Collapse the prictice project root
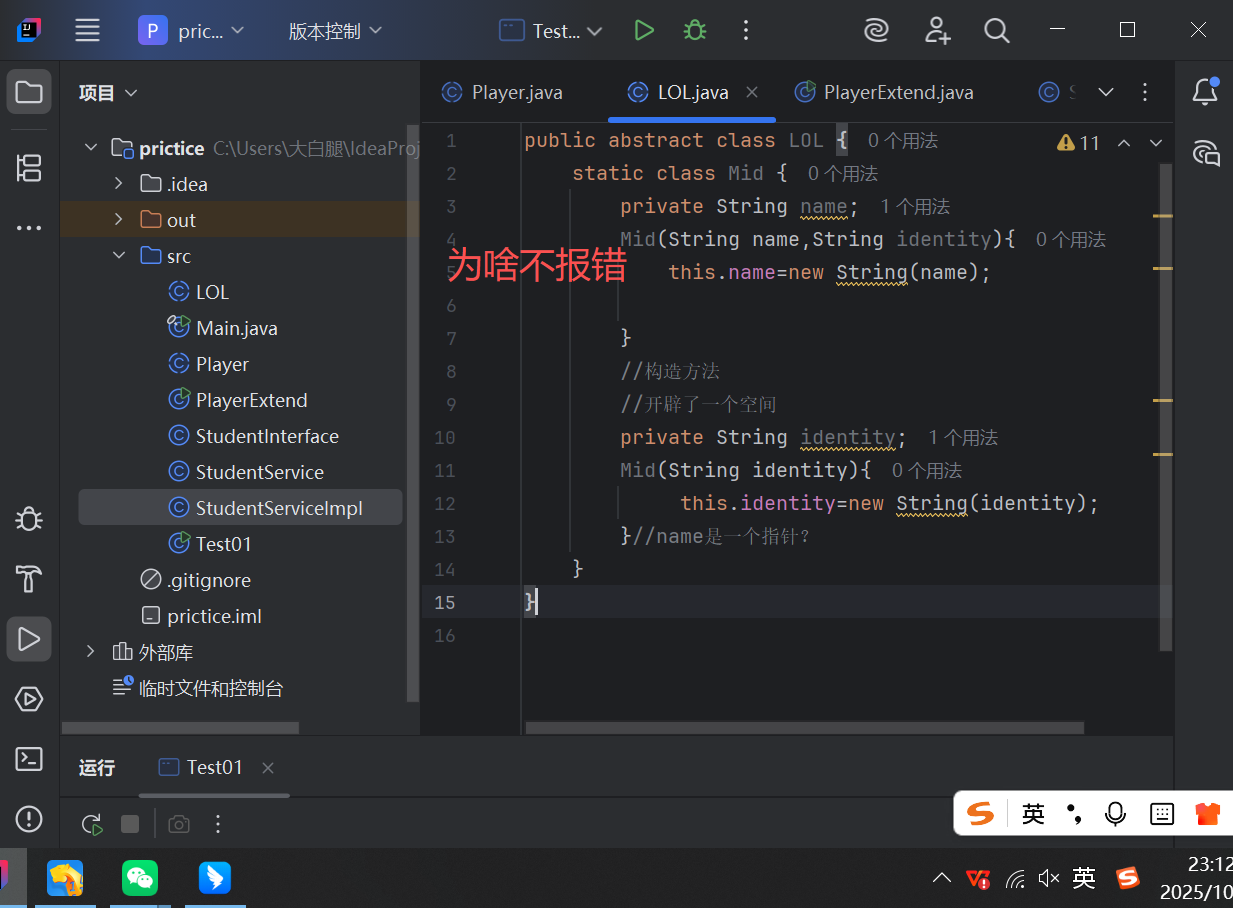The height and width of the screenshot is (908, 1233). (91, 148)
